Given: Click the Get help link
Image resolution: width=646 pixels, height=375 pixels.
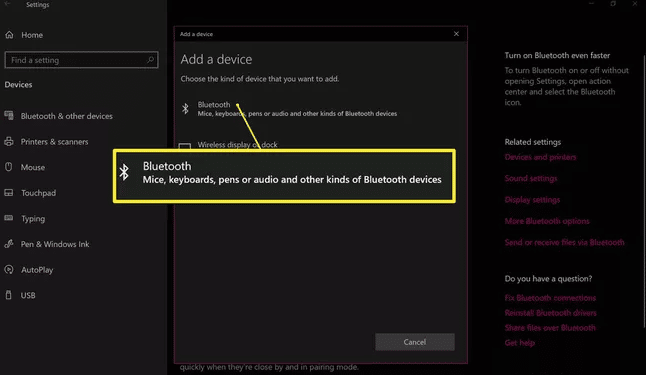Looking at the screenshot, I should coord(520,343).
